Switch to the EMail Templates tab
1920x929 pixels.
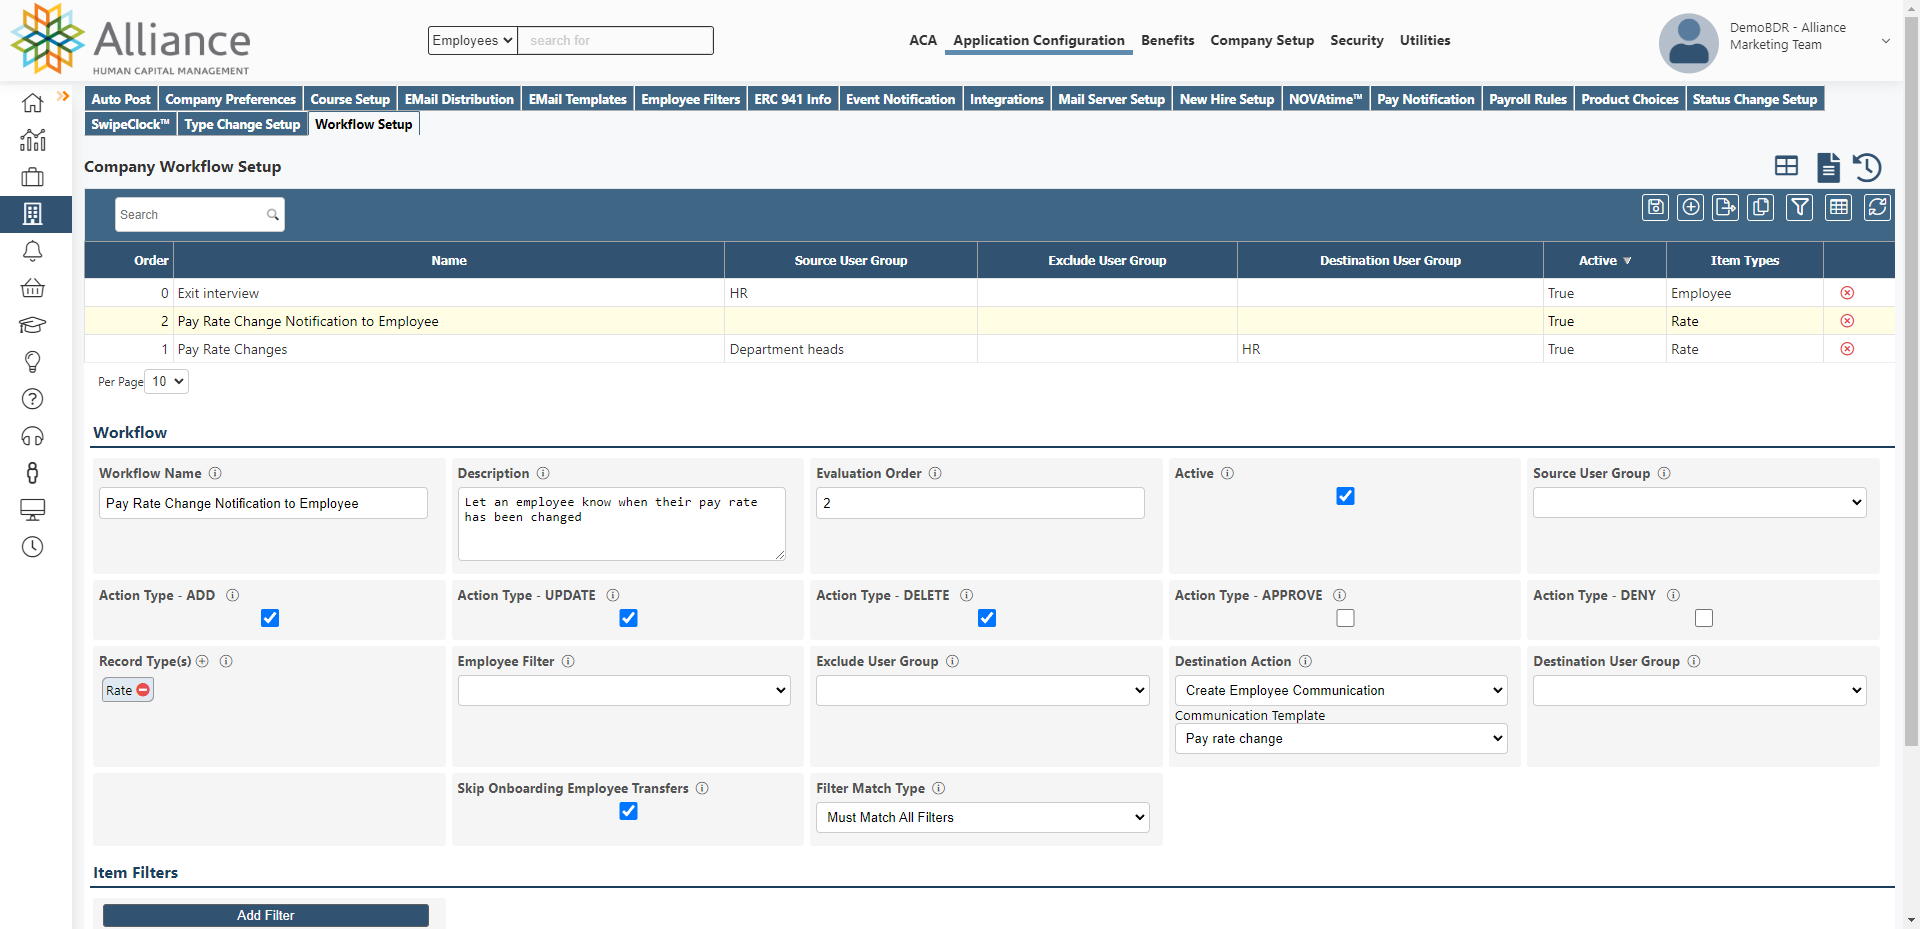coord(578,99)
